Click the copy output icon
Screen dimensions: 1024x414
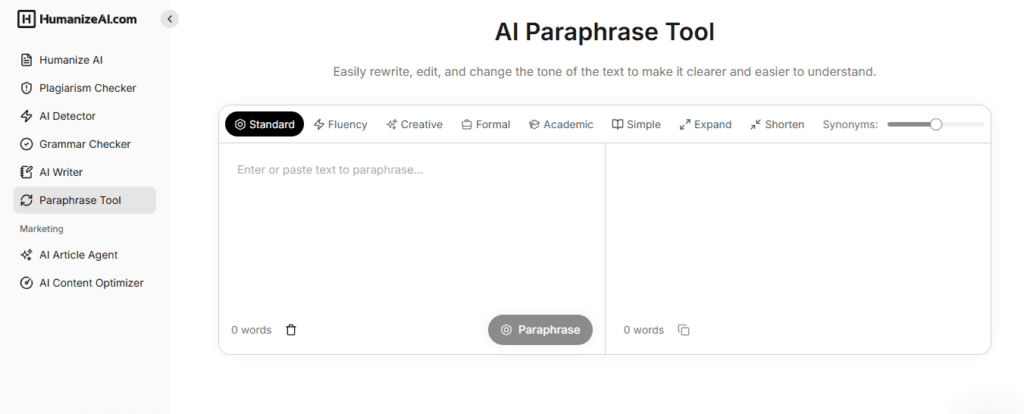684,330
